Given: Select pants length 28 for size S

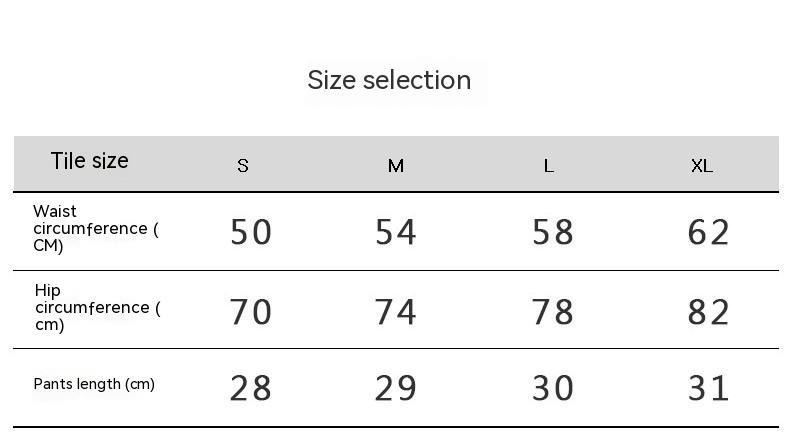Looking at the screenshot, I should pos(251,388).
